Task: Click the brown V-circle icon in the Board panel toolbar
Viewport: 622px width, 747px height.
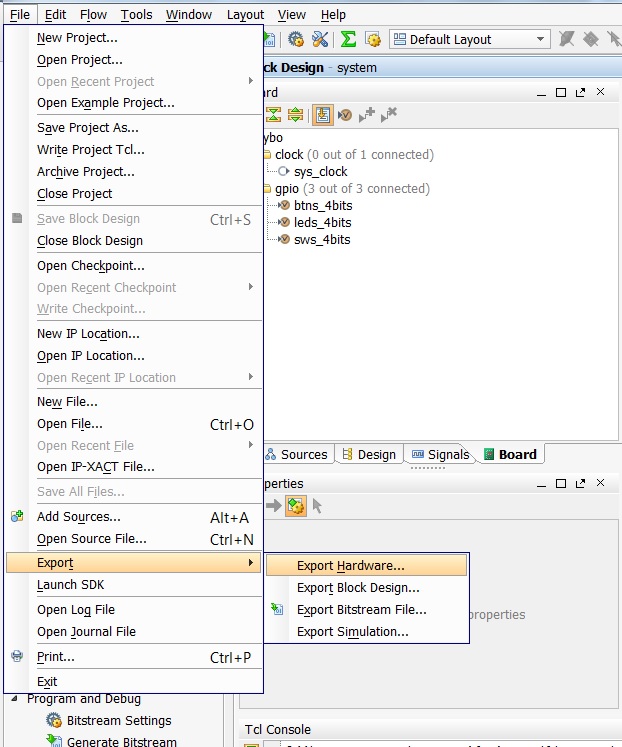Action: (x=344, y=115)
